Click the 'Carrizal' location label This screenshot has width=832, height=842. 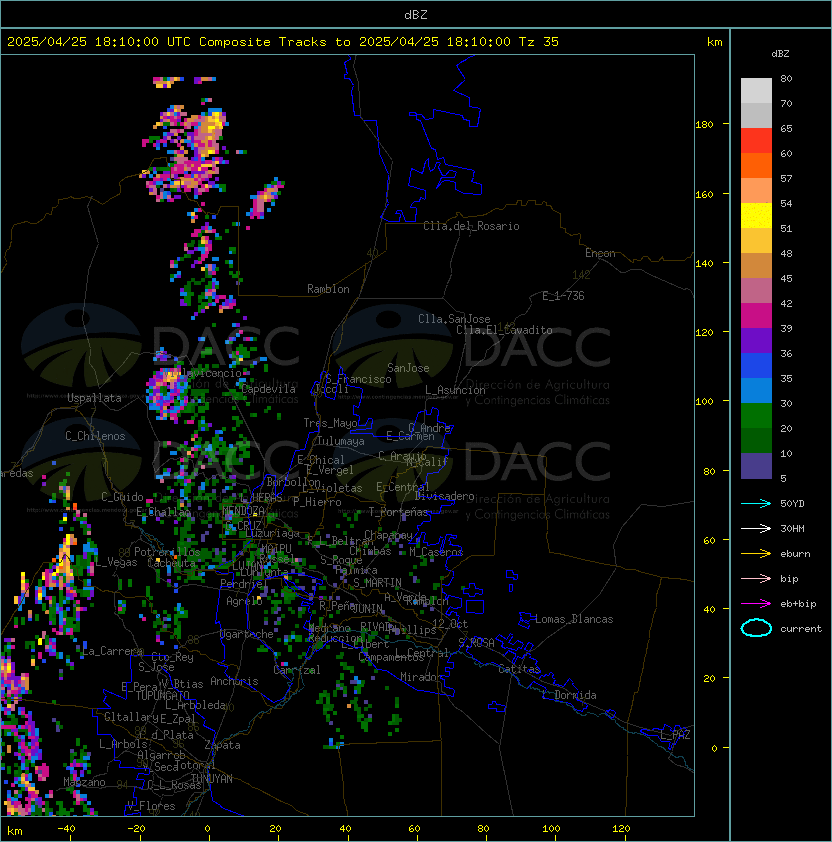pos(297,670)
